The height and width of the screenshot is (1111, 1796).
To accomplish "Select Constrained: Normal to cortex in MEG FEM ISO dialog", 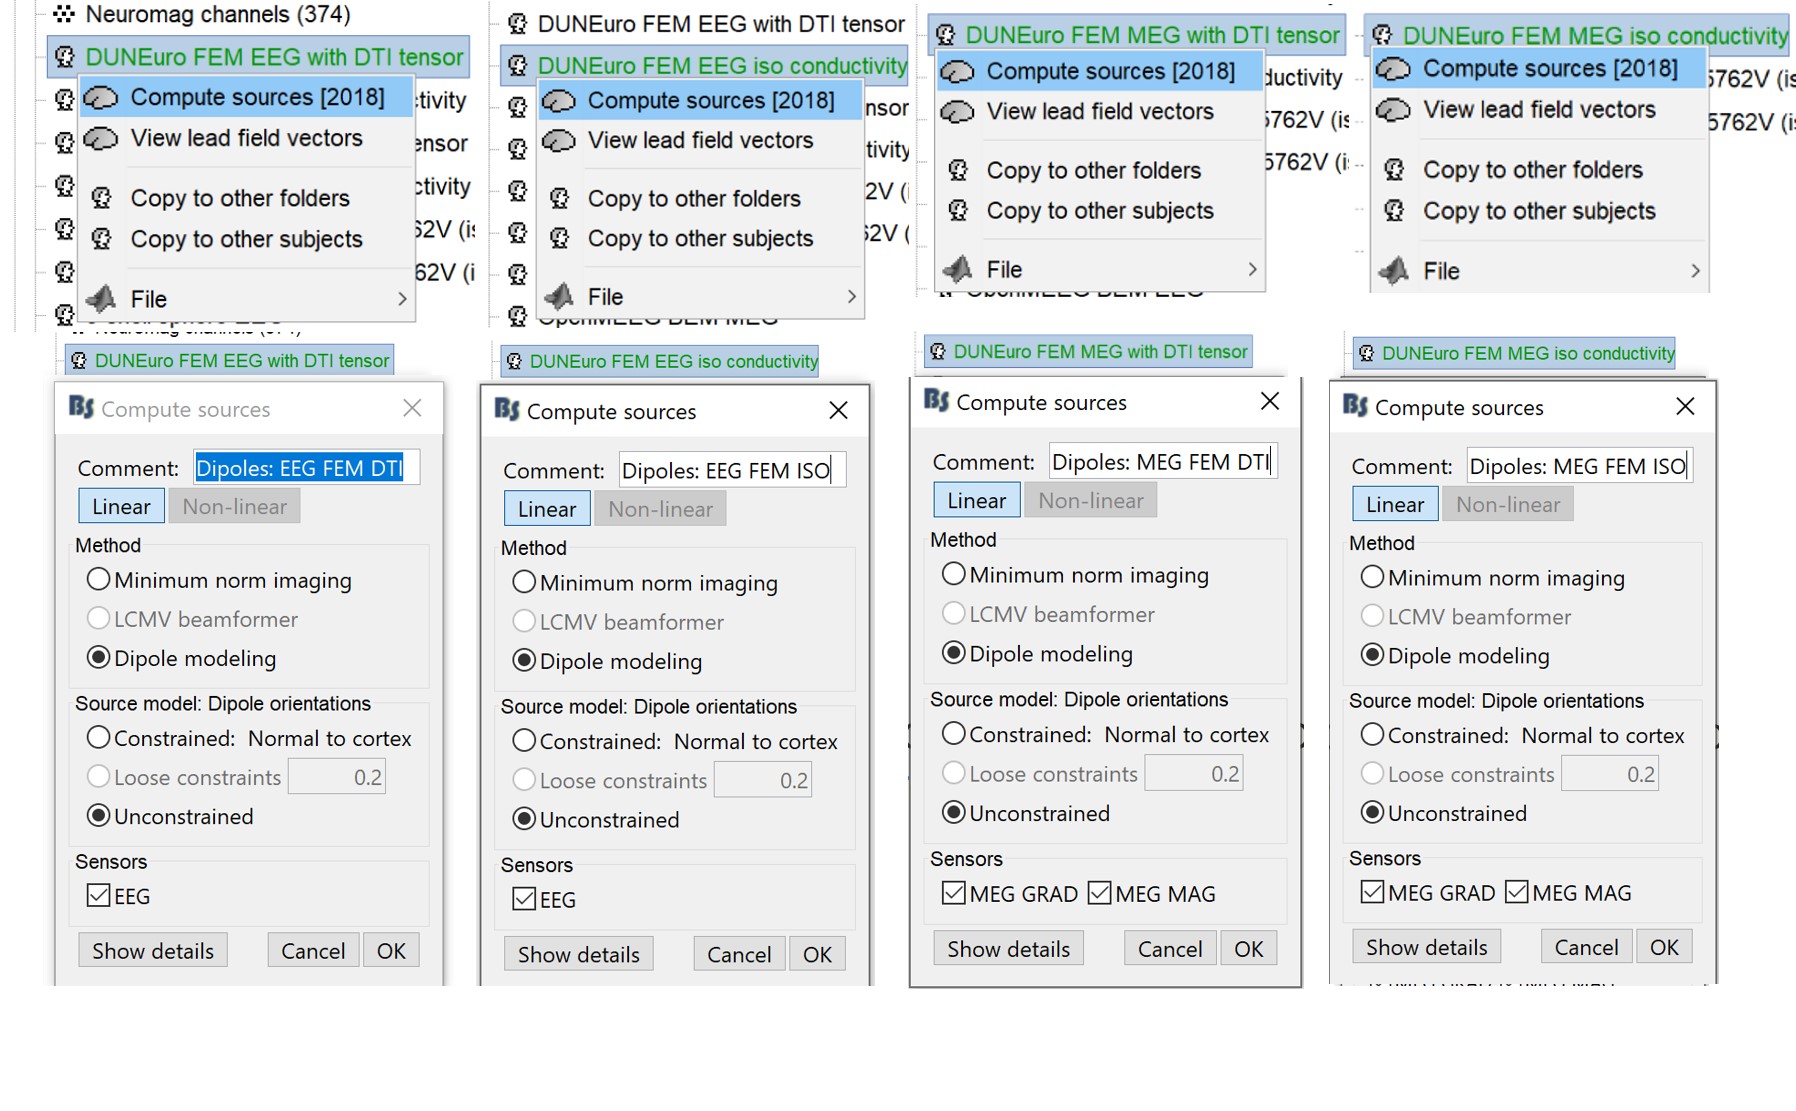I will coord(1372,735).
